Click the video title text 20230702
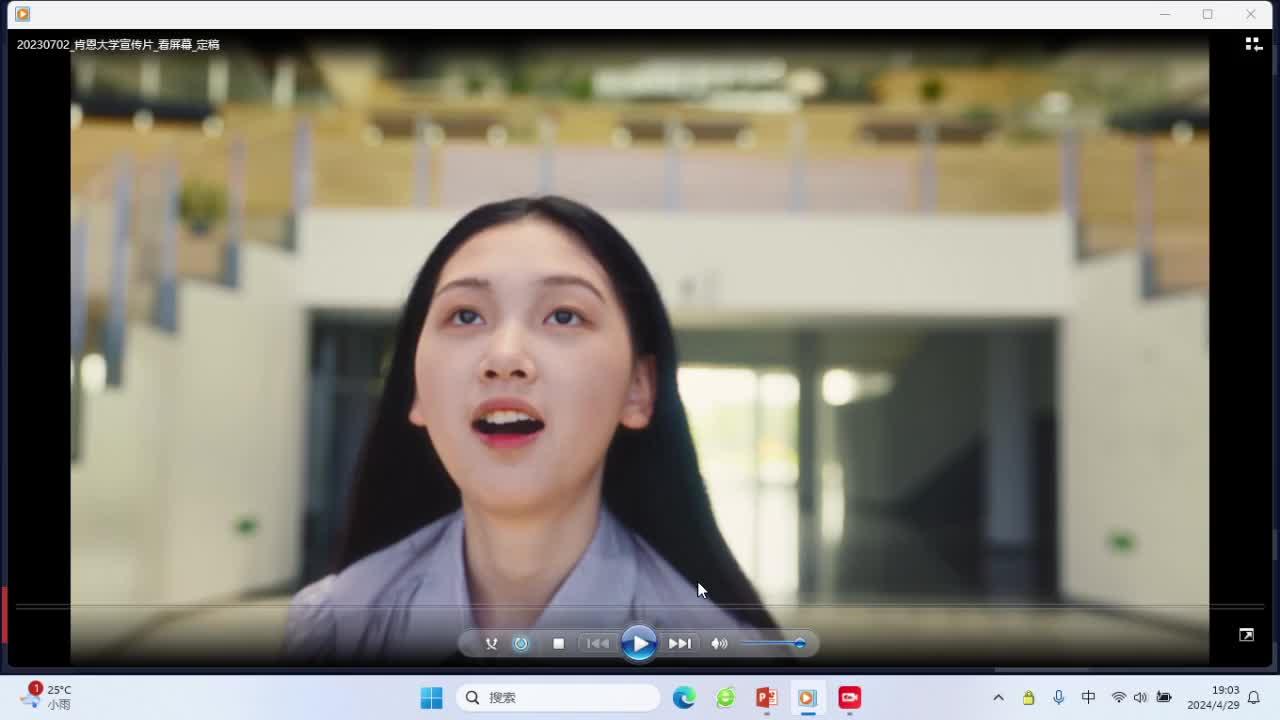 [118, 45]
